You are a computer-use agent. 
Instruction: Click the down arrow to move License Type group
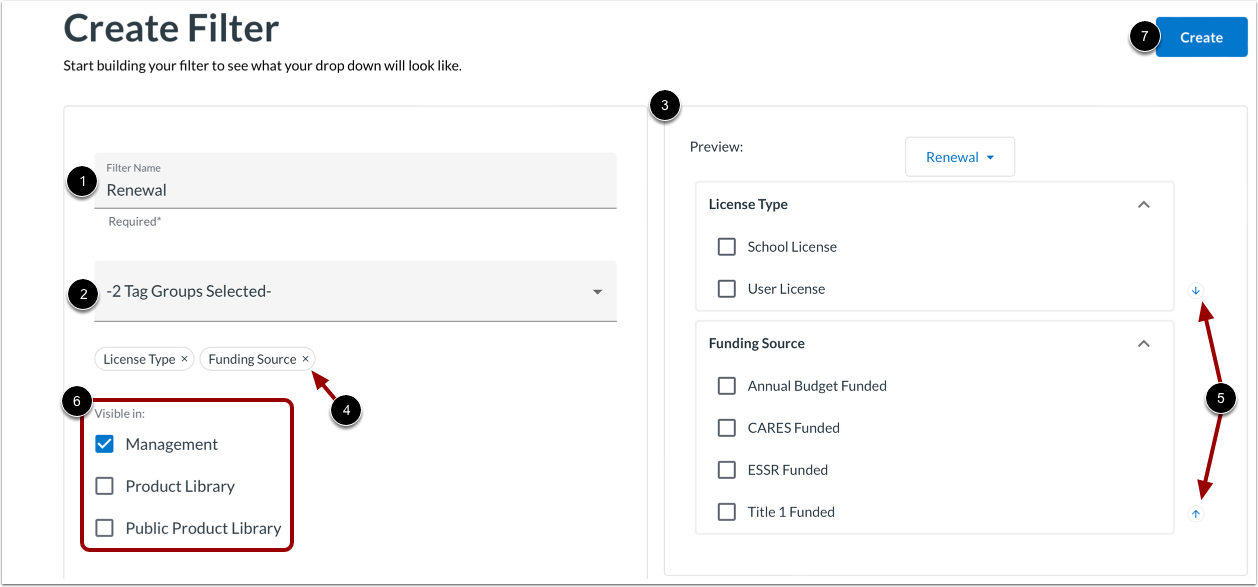(1195, 290)
